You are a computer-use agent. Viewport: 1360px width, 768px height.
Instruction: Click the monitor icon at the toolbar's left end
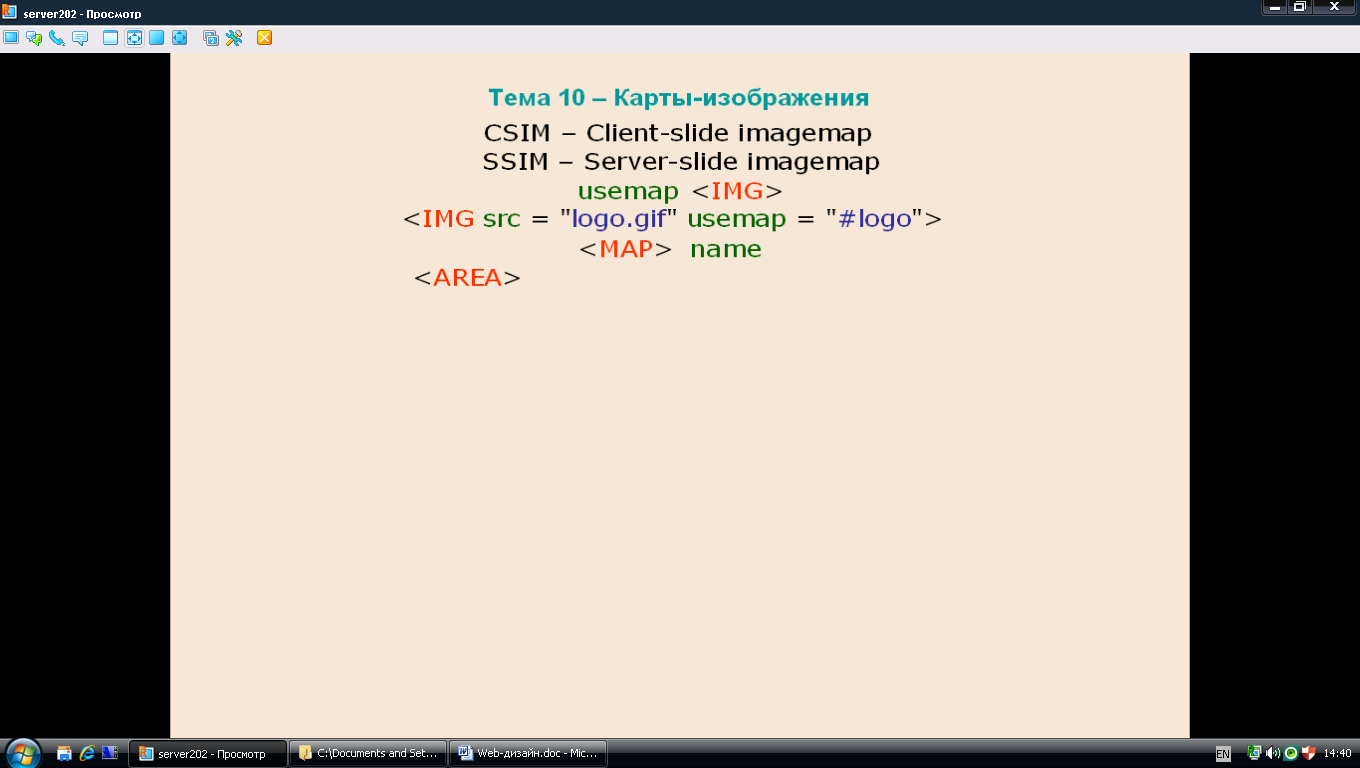tap(11, 38)
